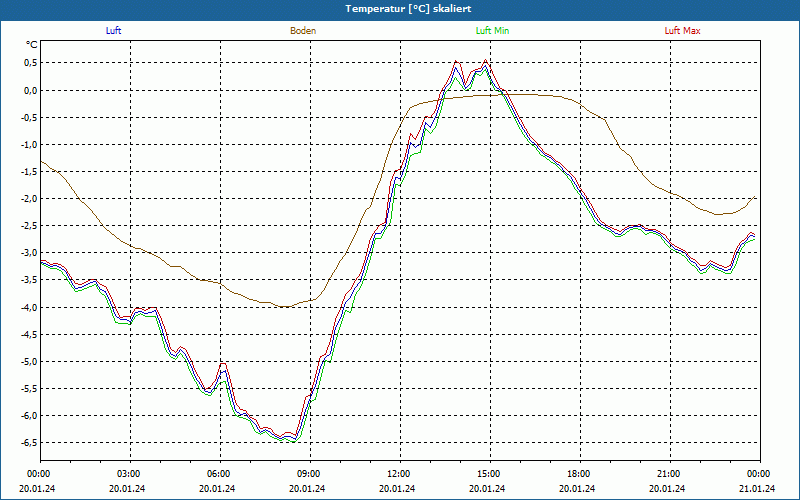Select the red 'Luft Max' legend label
Viewport: 800px width, 500px height.
point(682,31)
